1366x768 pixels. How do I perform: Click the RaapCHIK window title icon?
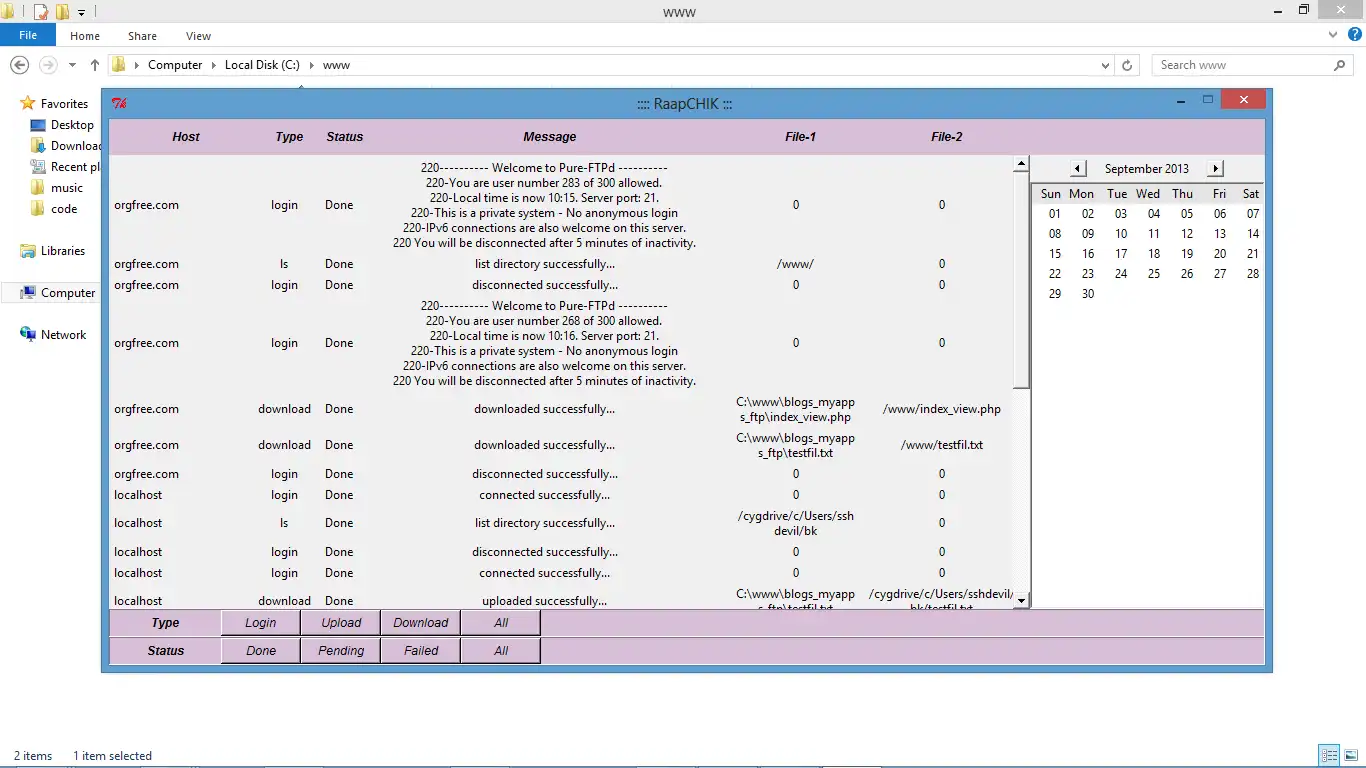point(119,104)
